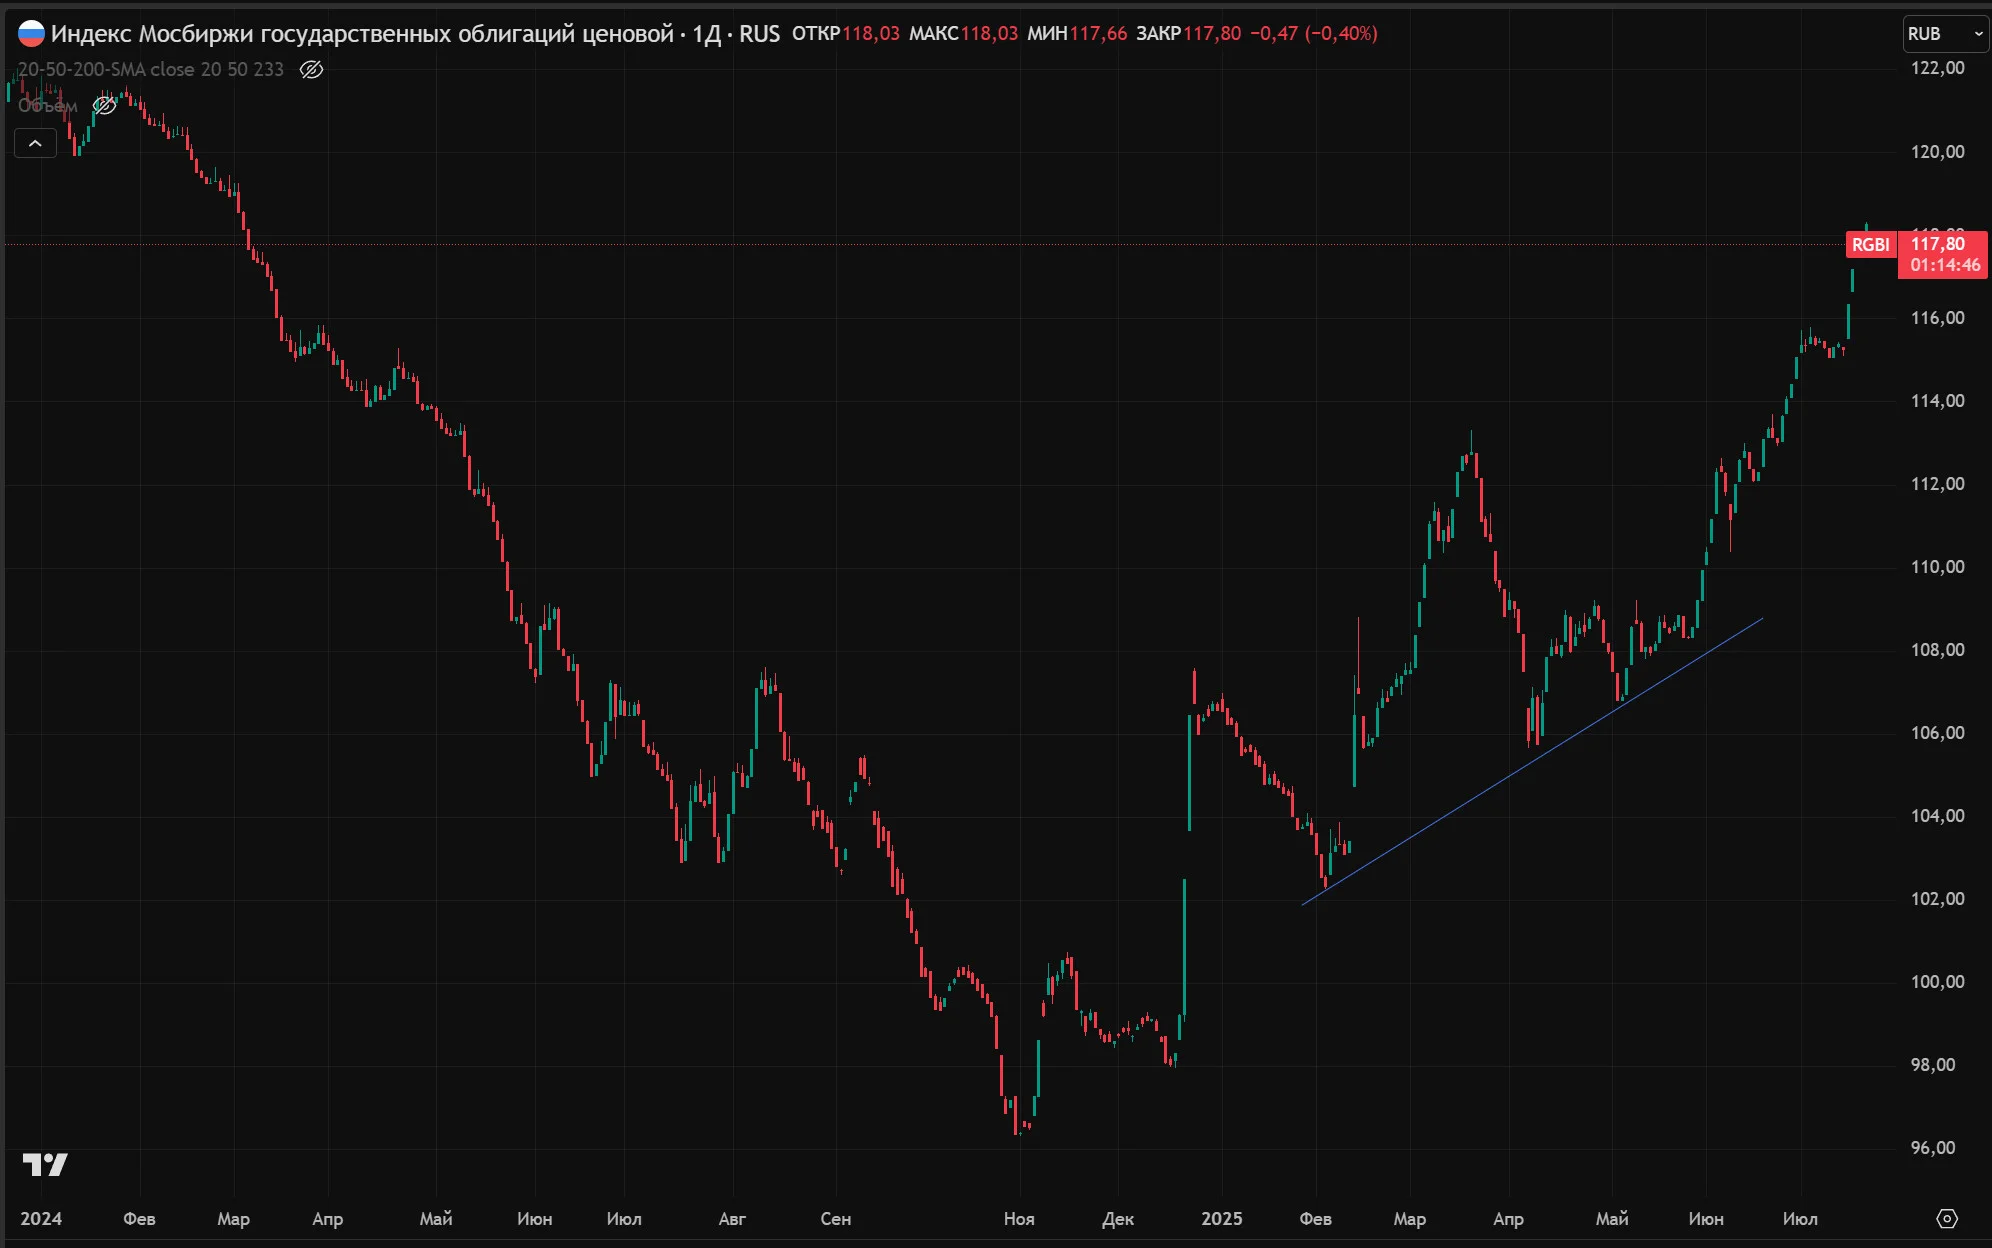Toggle visibility of the Объем volume indicator
1992x1248 pixels.
(104, 105)
